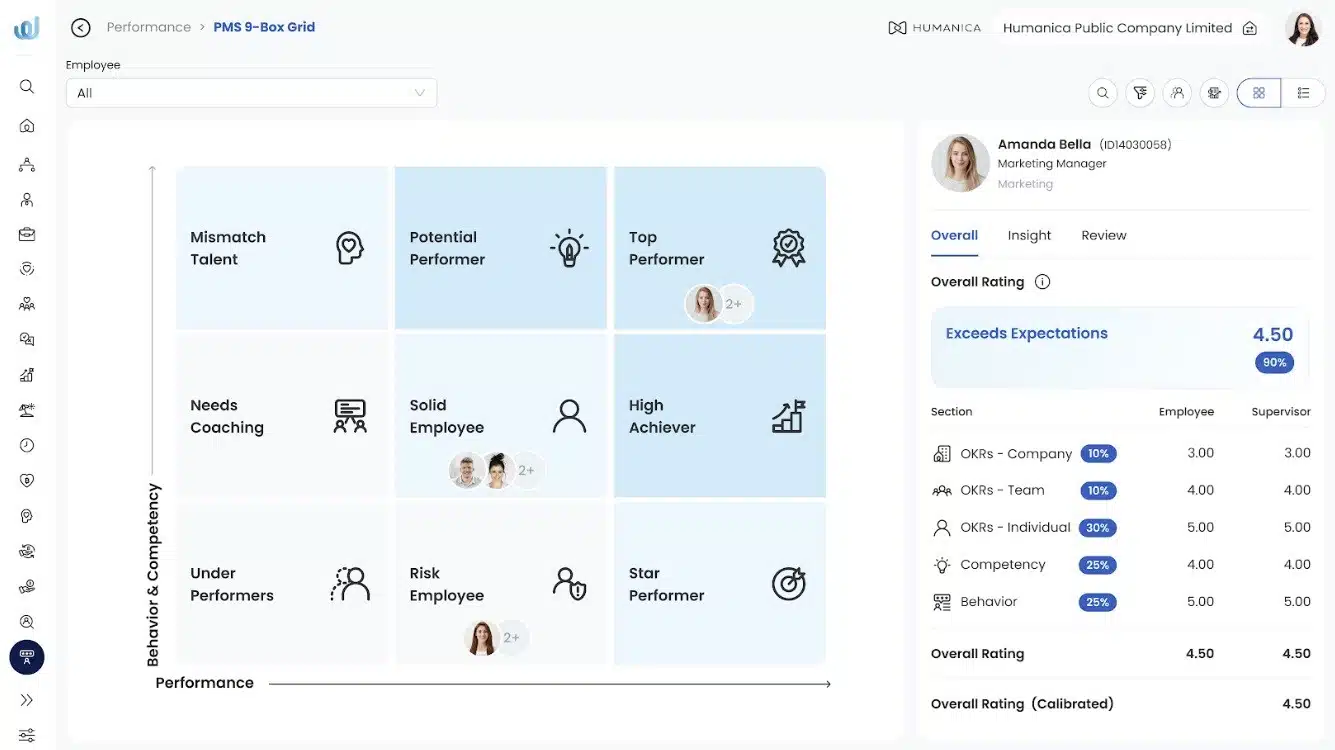Open the Employee dropdown showing All
The width and height of the screenshot is (1335, 750).
coord(250,92)
